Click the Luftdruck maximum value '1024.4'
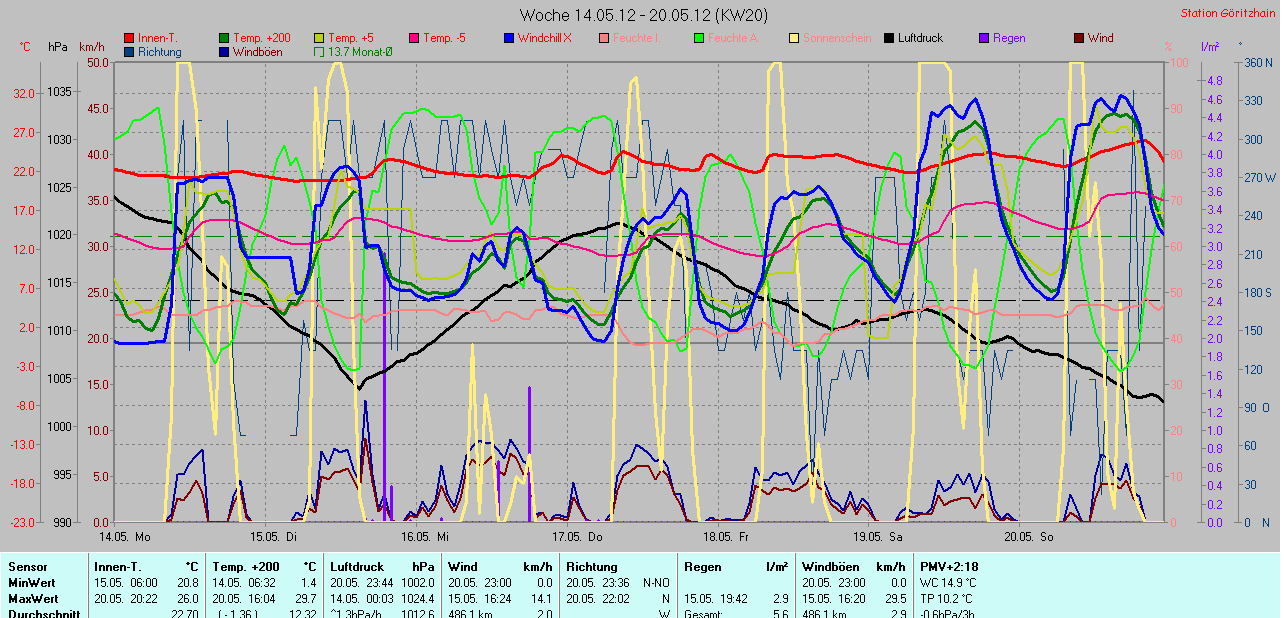The image size is (1284, 618). click(x=416, y=599)
